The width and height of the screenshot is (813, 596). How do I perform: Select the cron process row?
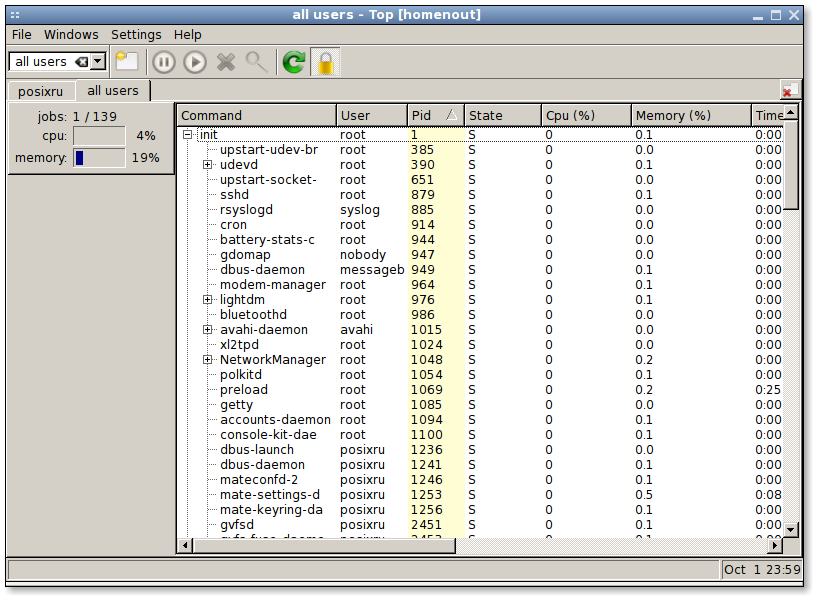pos(481,225)
